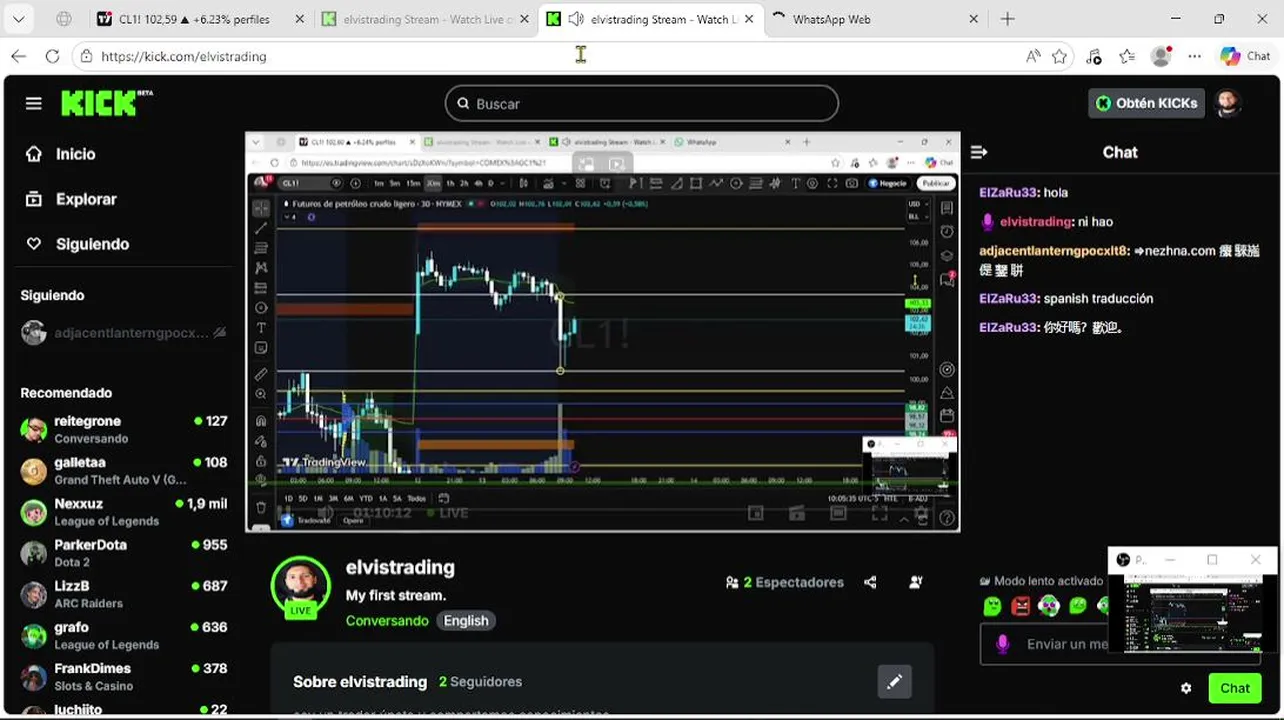
Task: Click the English language tag
Action: [x=466, y=621]
